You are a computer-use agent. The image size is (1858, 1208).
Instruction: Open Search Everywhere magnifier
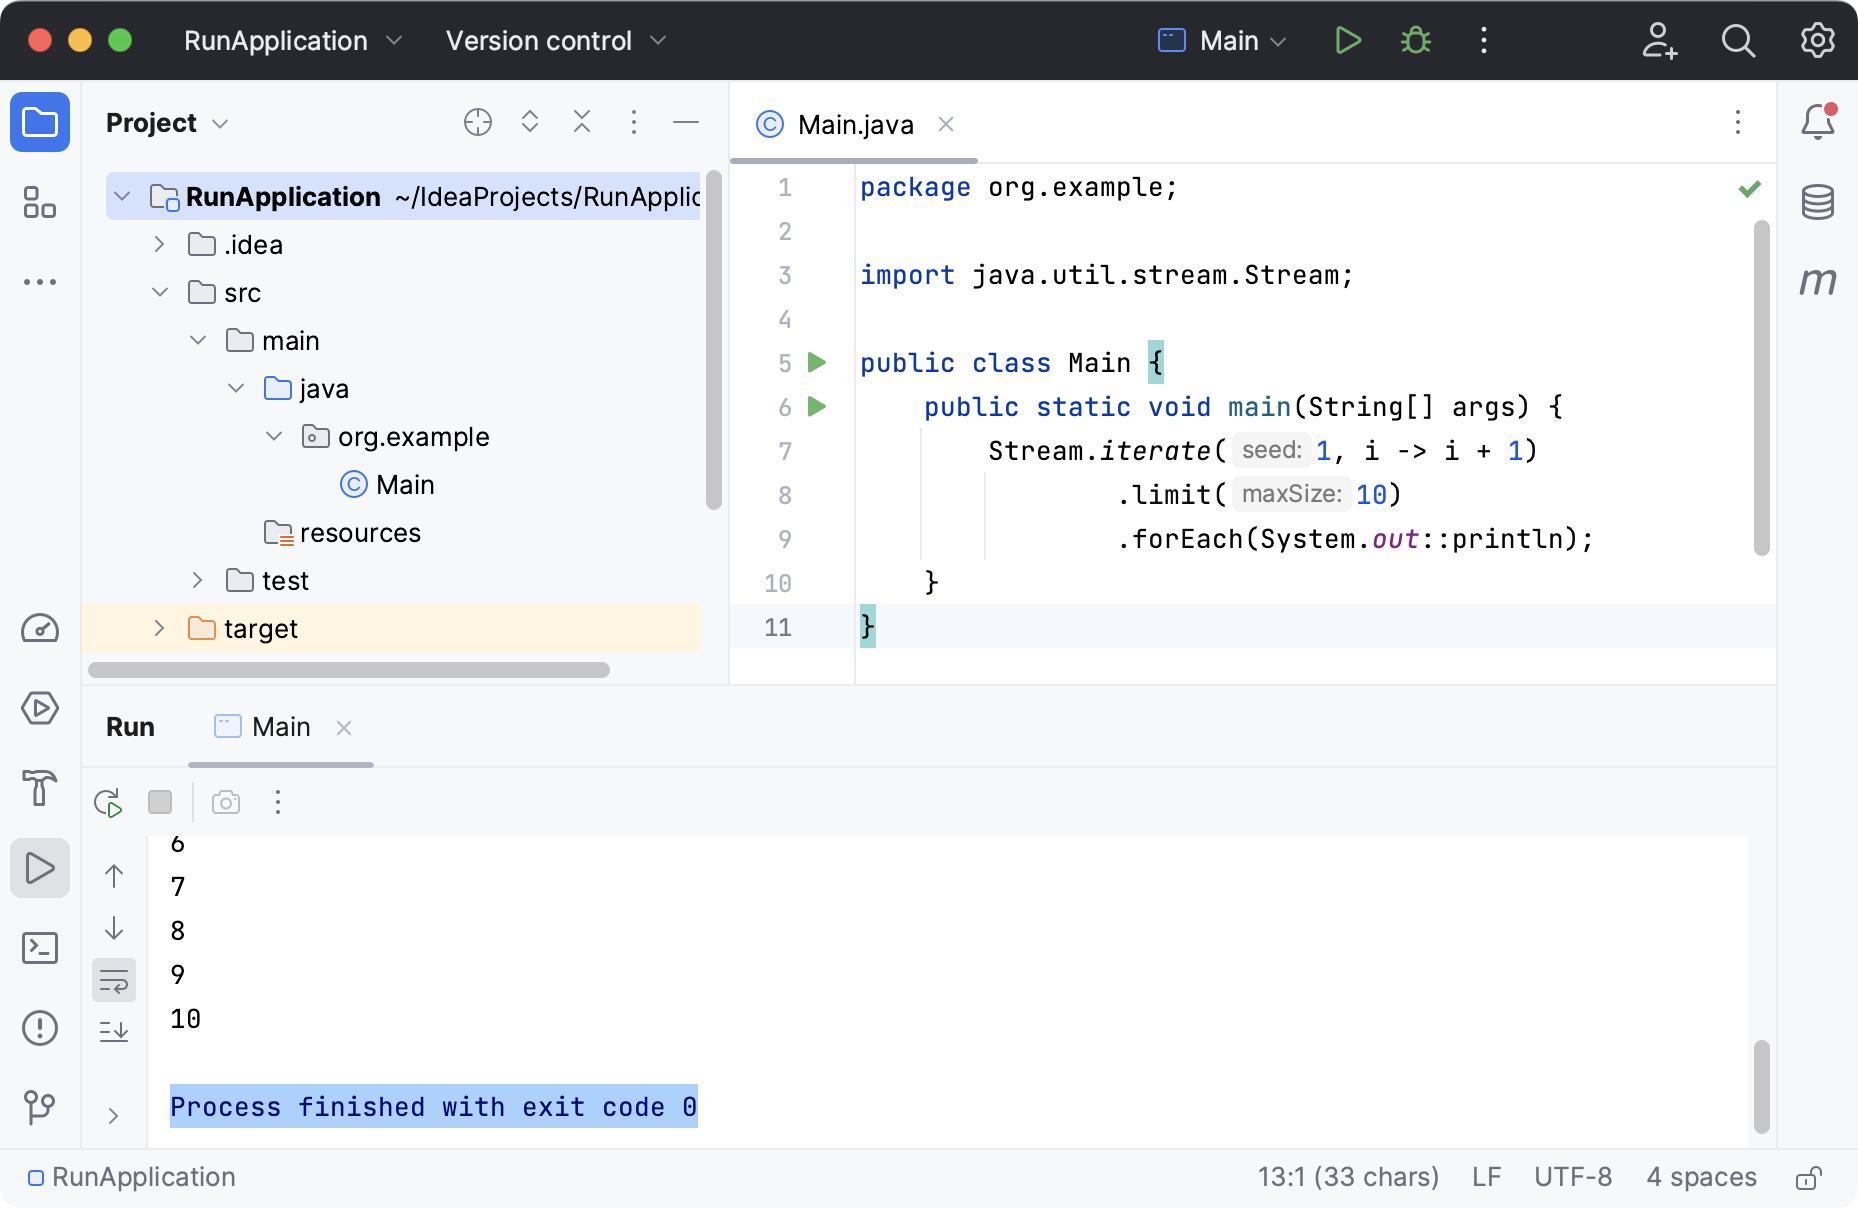click(1738, 40)
